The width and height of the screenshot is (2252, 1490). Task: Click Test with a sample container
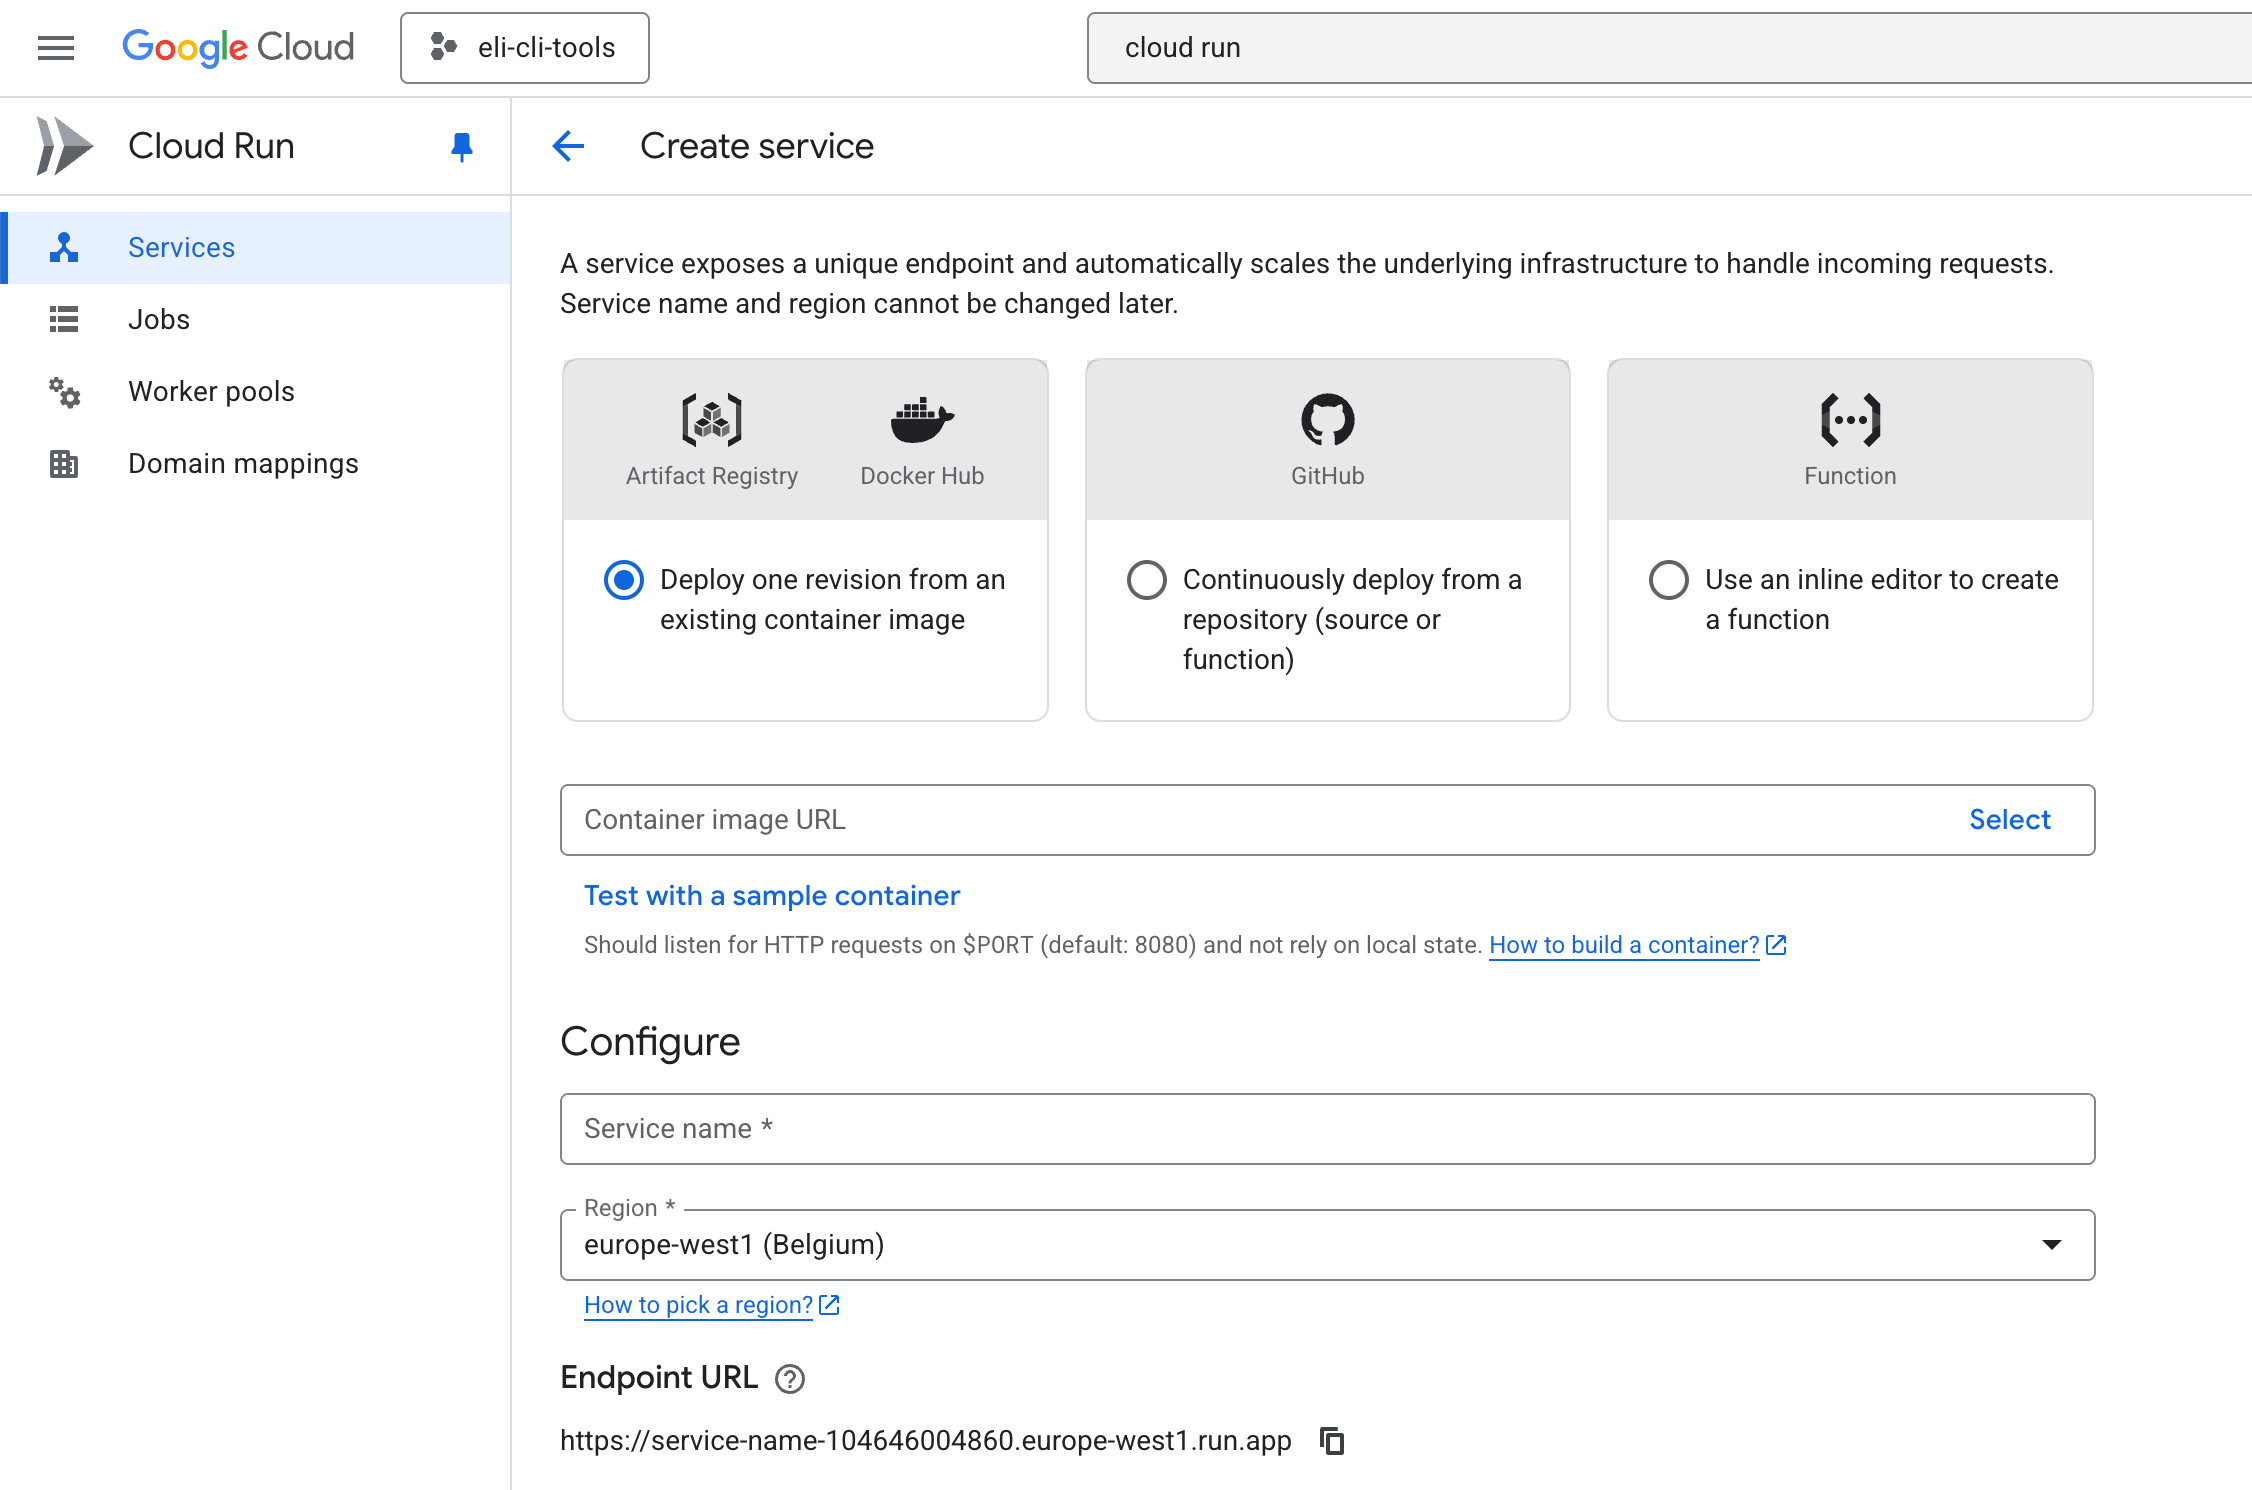click(772, 895)
